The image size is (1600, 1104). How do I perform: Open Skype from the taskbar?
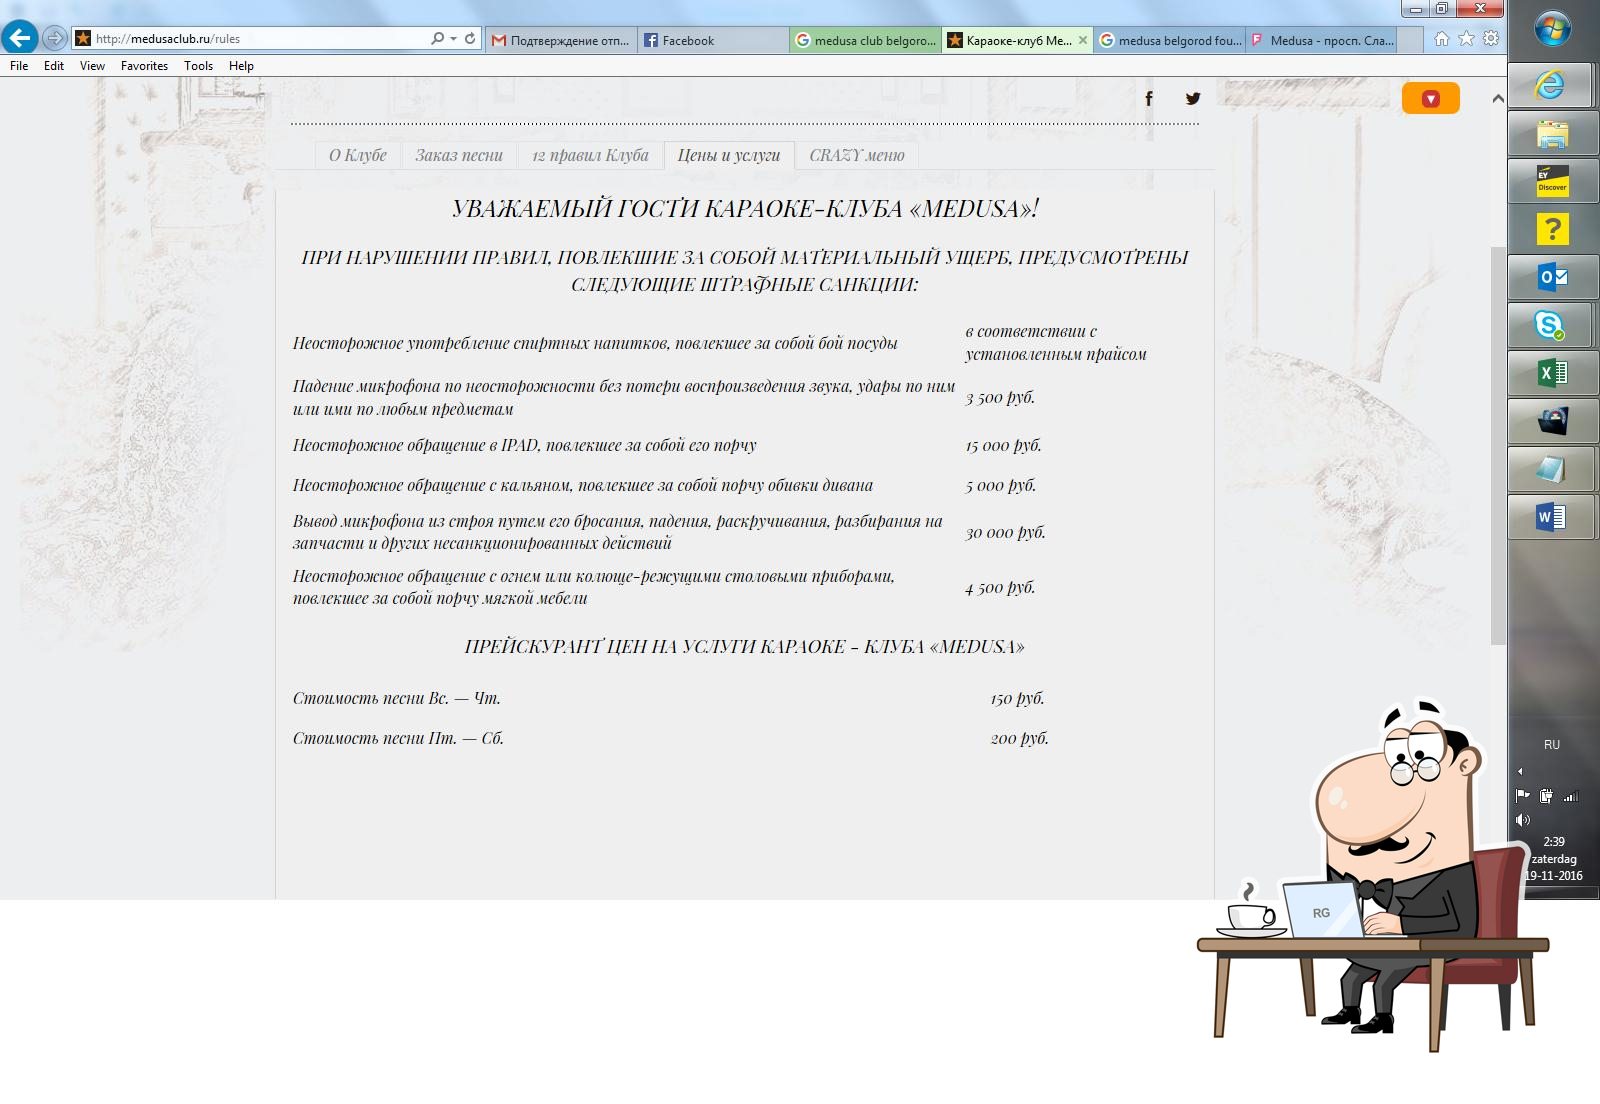(x=1551, y=325)
